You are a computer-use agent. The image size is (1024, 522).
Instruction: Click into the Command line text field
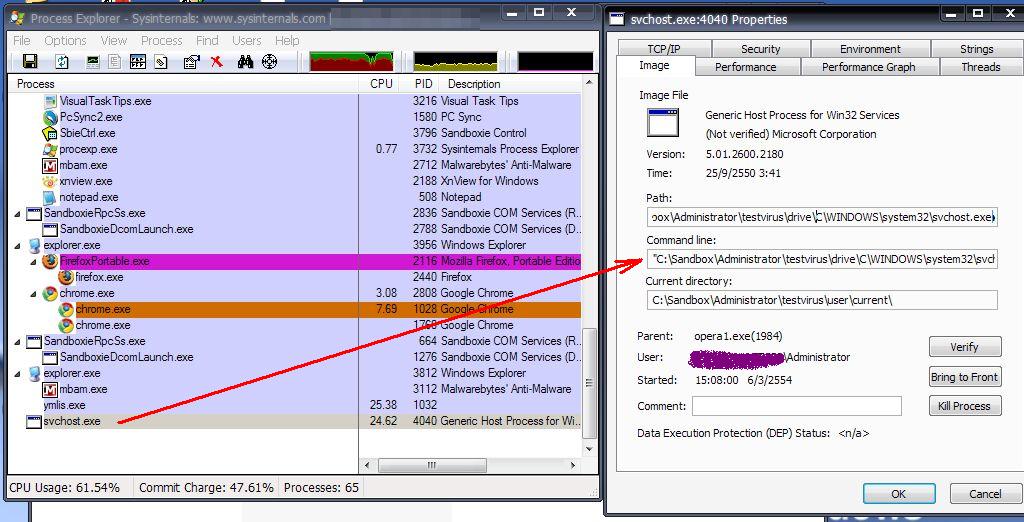tap(822, 259)
